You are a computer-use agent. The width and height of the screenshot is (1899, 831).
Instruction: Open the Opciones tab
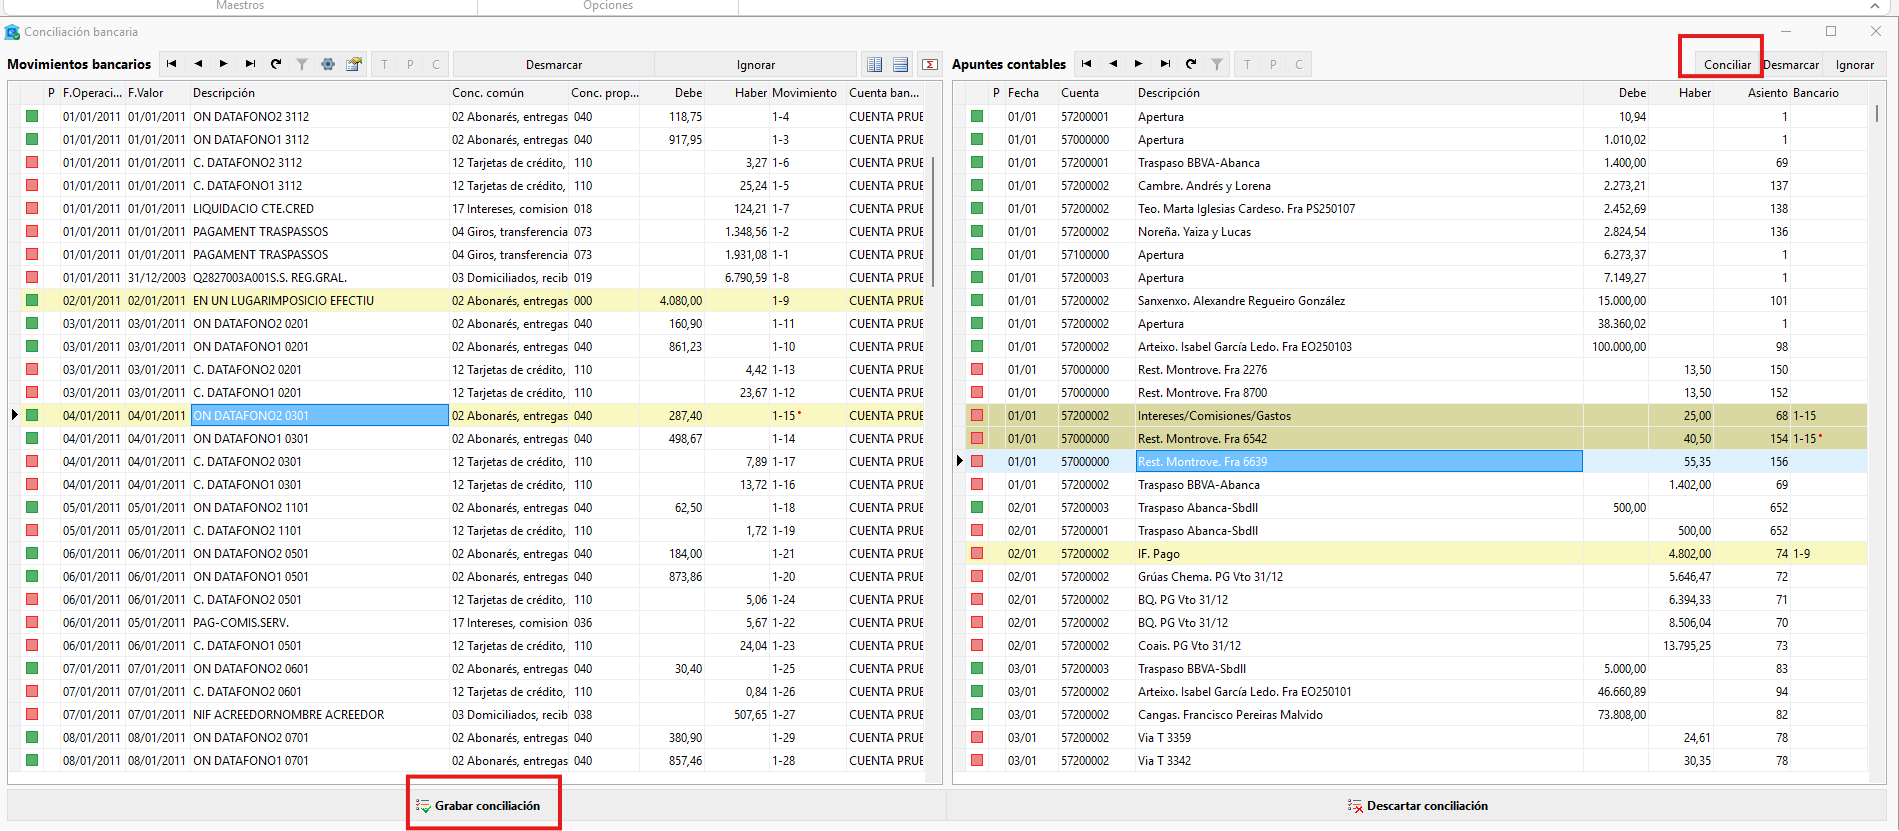[x=608, y=6]
